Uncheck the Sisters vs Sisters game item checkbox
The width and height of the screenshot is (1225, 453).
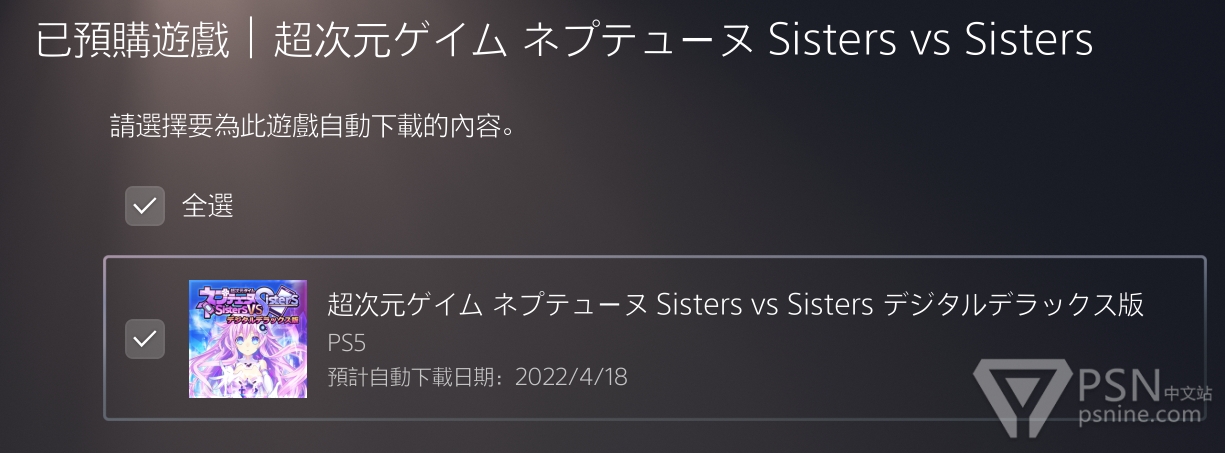[x=144, y=339]
